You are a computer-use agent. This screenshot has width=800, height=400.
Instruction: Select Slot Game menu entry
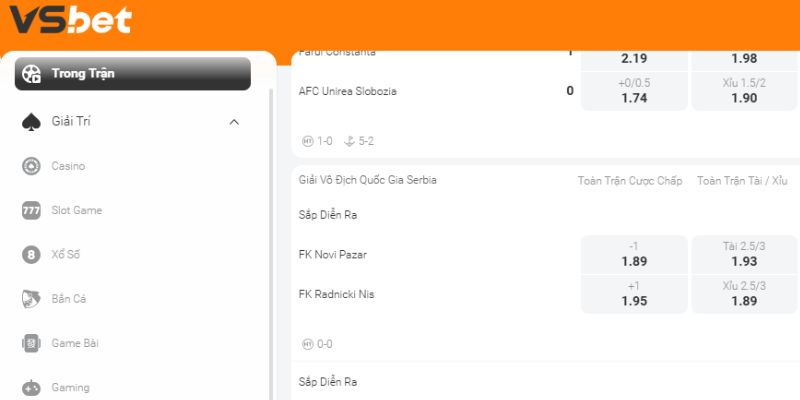(x=77, y=210)
